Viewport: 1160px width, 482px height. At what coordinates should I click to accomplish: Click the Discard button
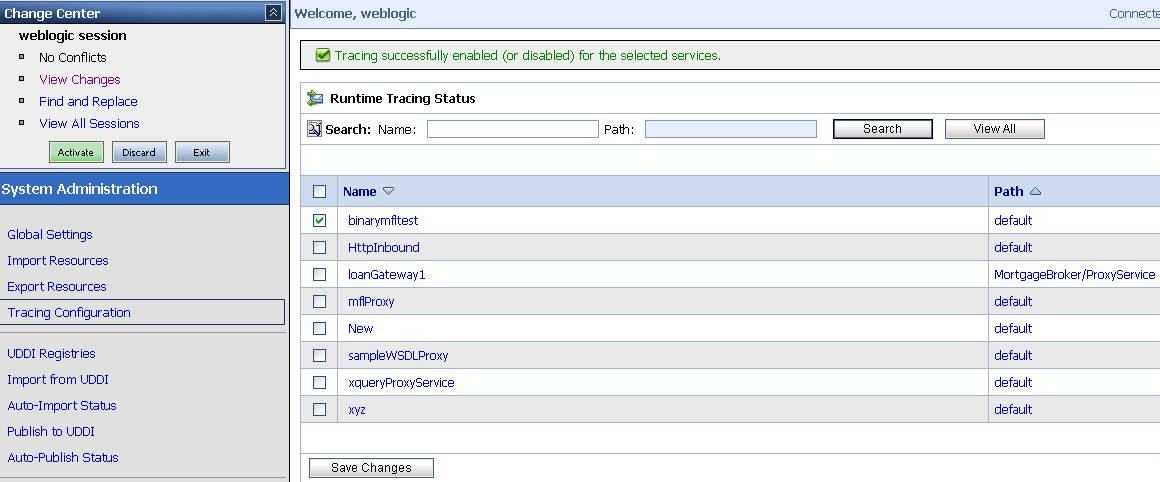pyautogui.click(x=139, y=152)
